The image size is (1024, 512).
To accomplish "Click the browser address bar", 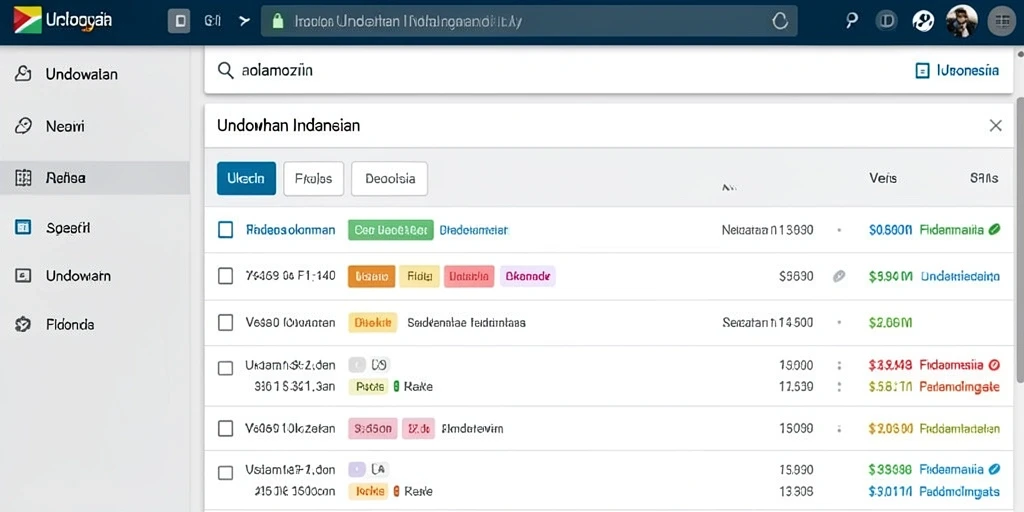I will coord(529,22).
